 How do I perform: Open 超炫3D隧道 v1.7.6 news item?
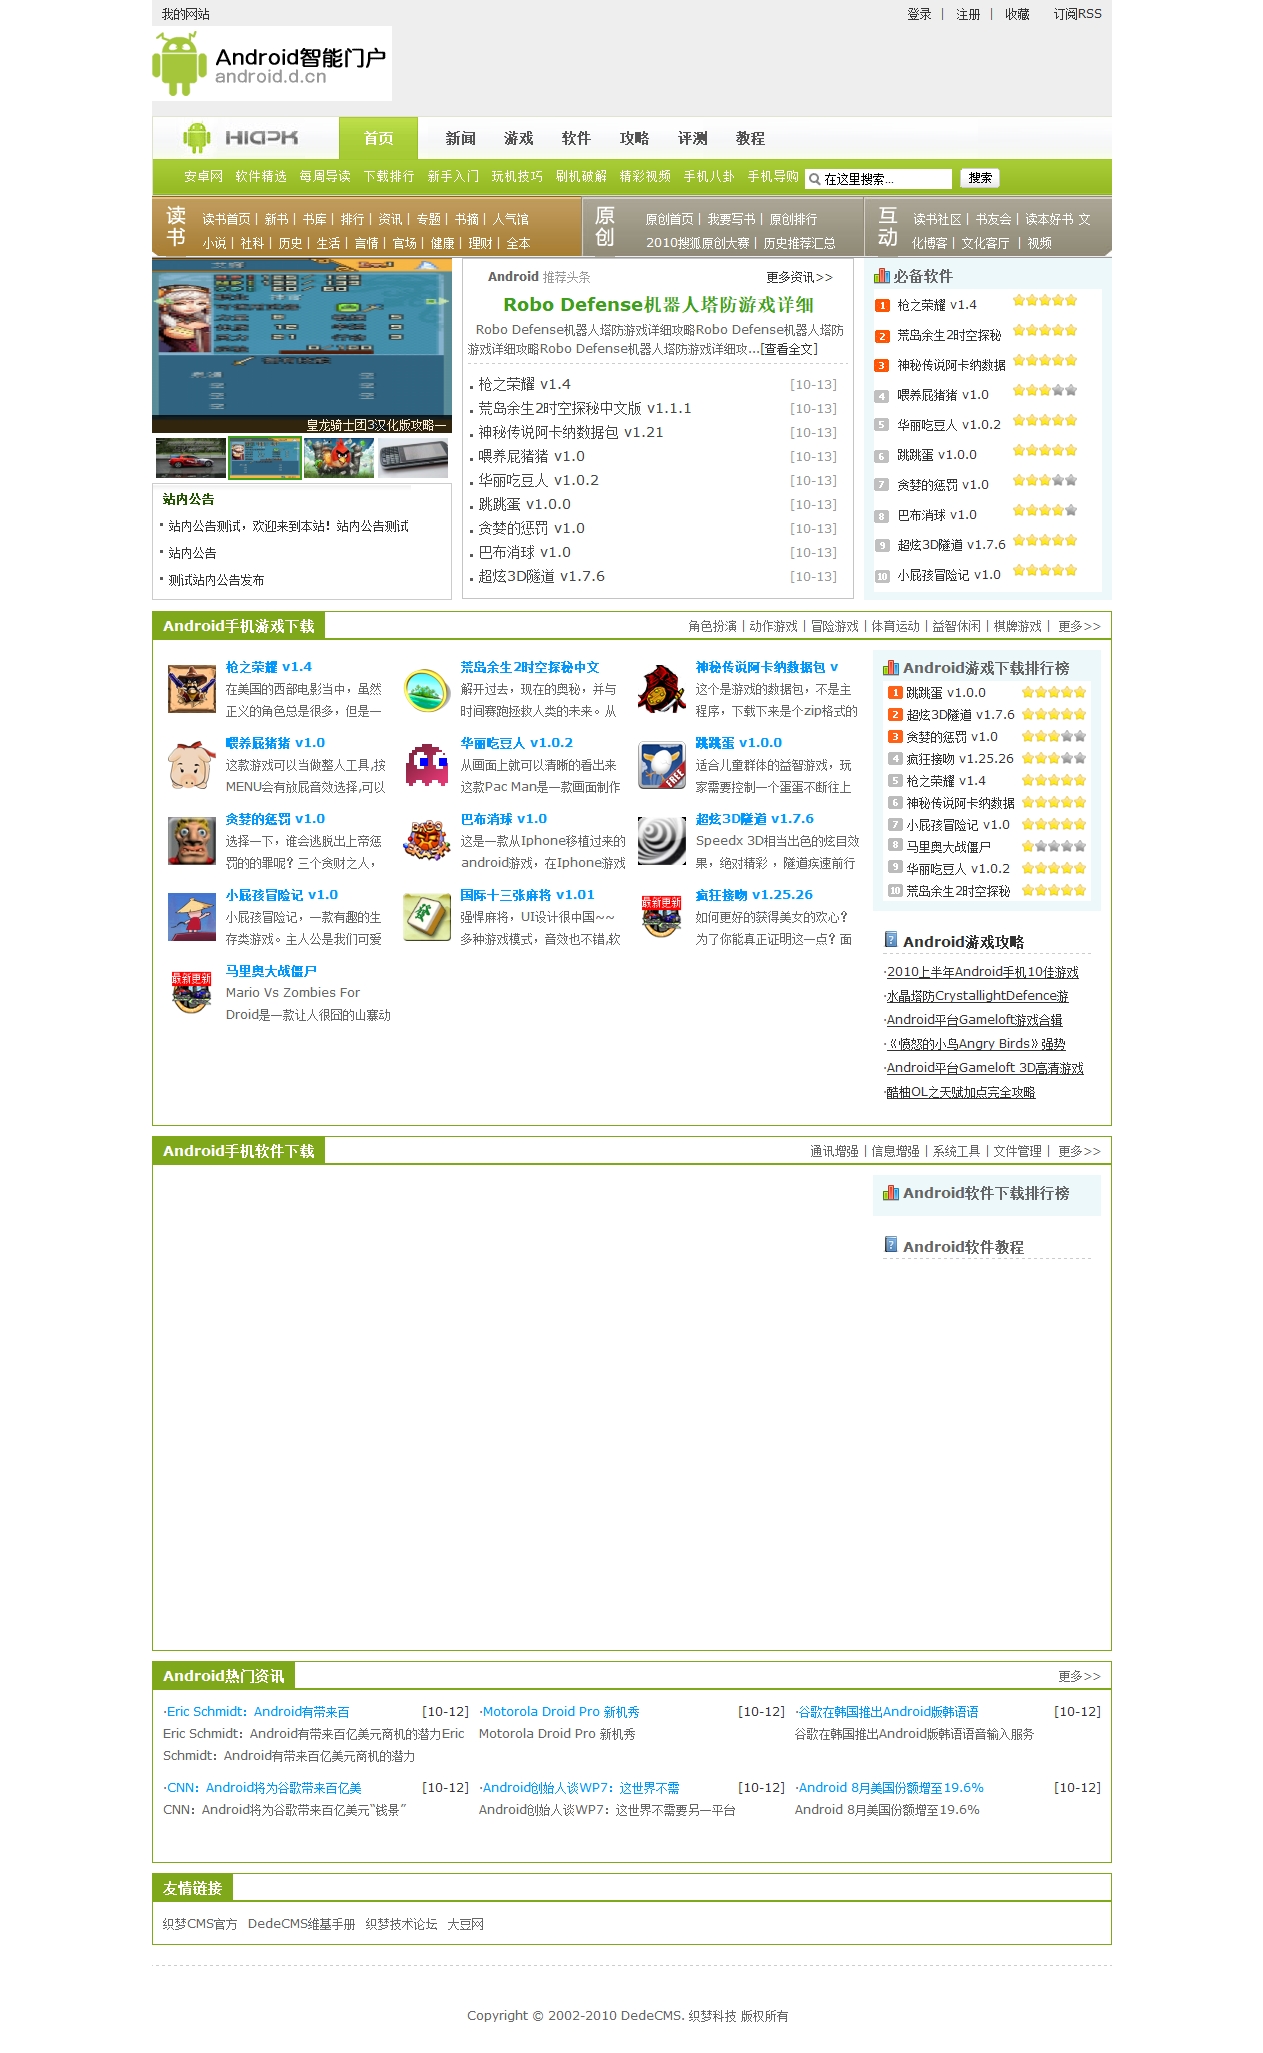[x=541, y=576]
